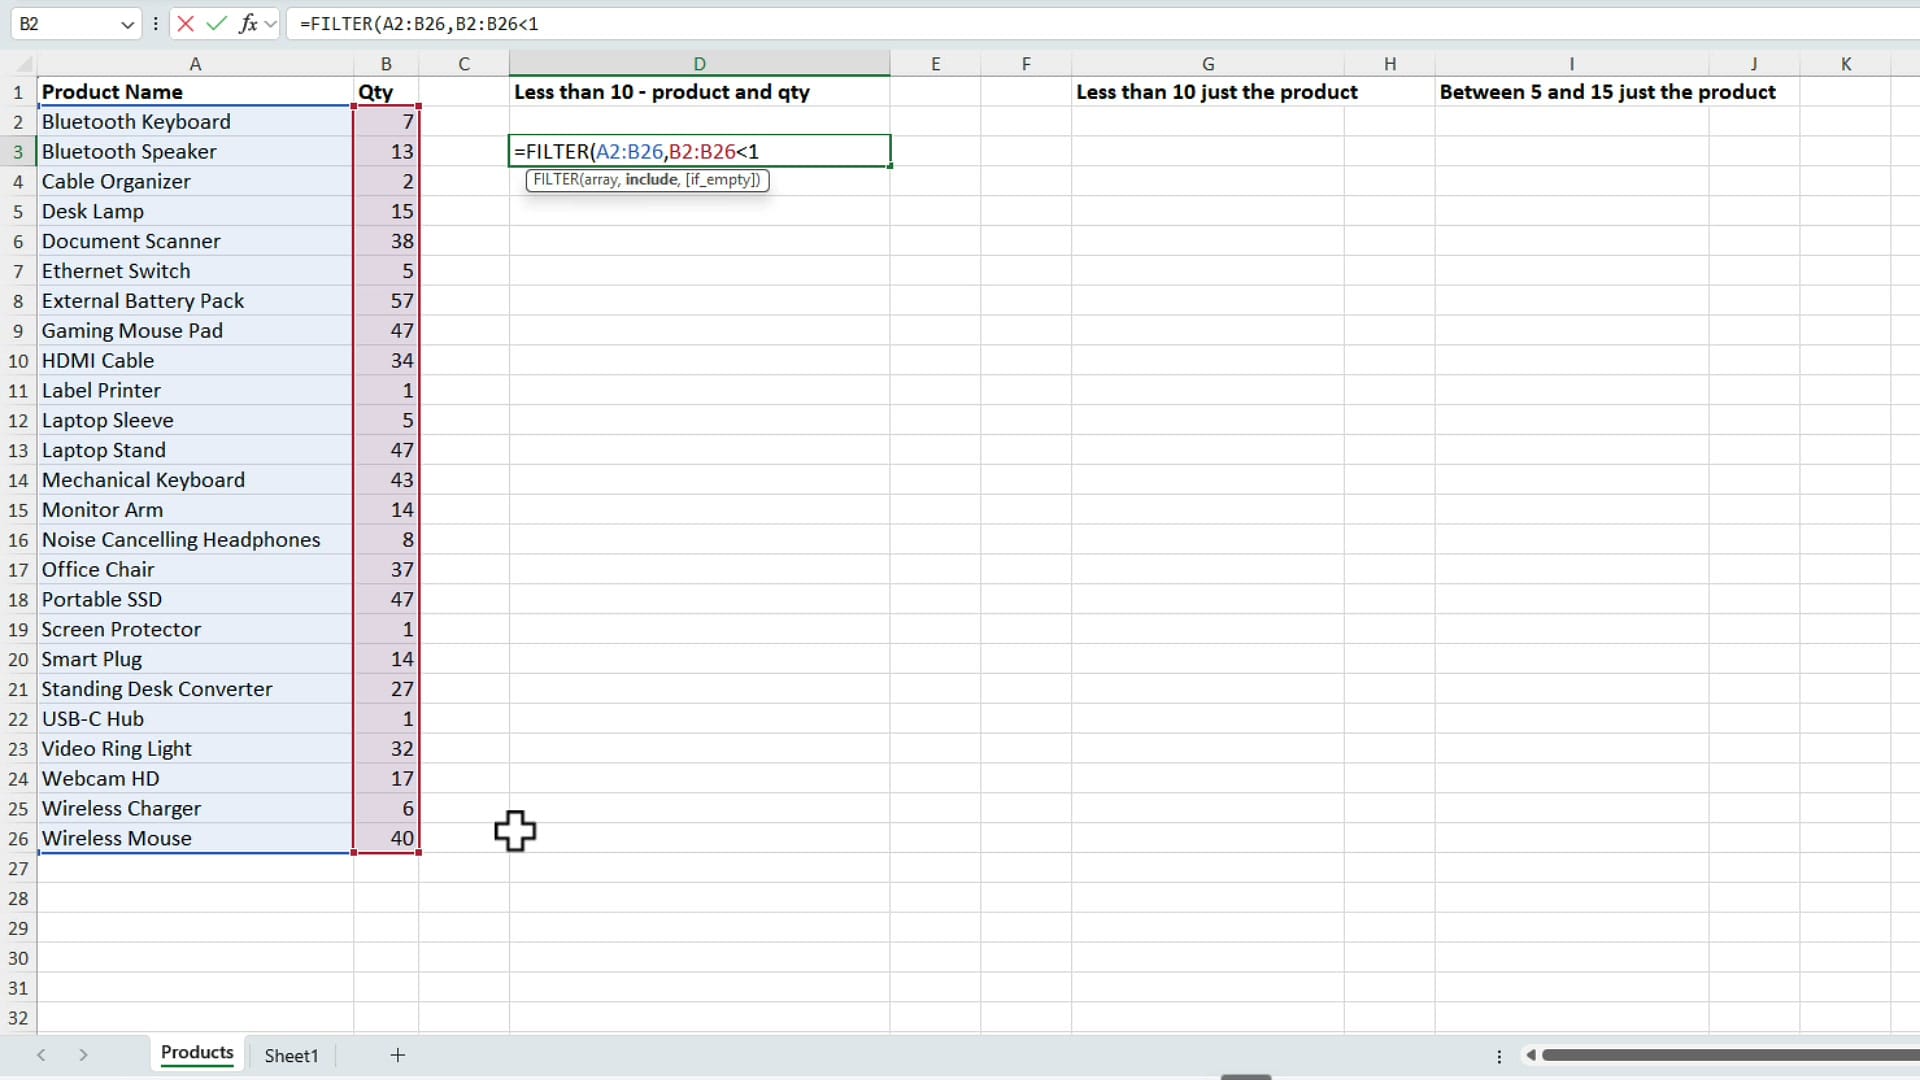Go to next sheet using right arrow
This screenshot has height=1080, width=1920.
[x=83, y=1055]
